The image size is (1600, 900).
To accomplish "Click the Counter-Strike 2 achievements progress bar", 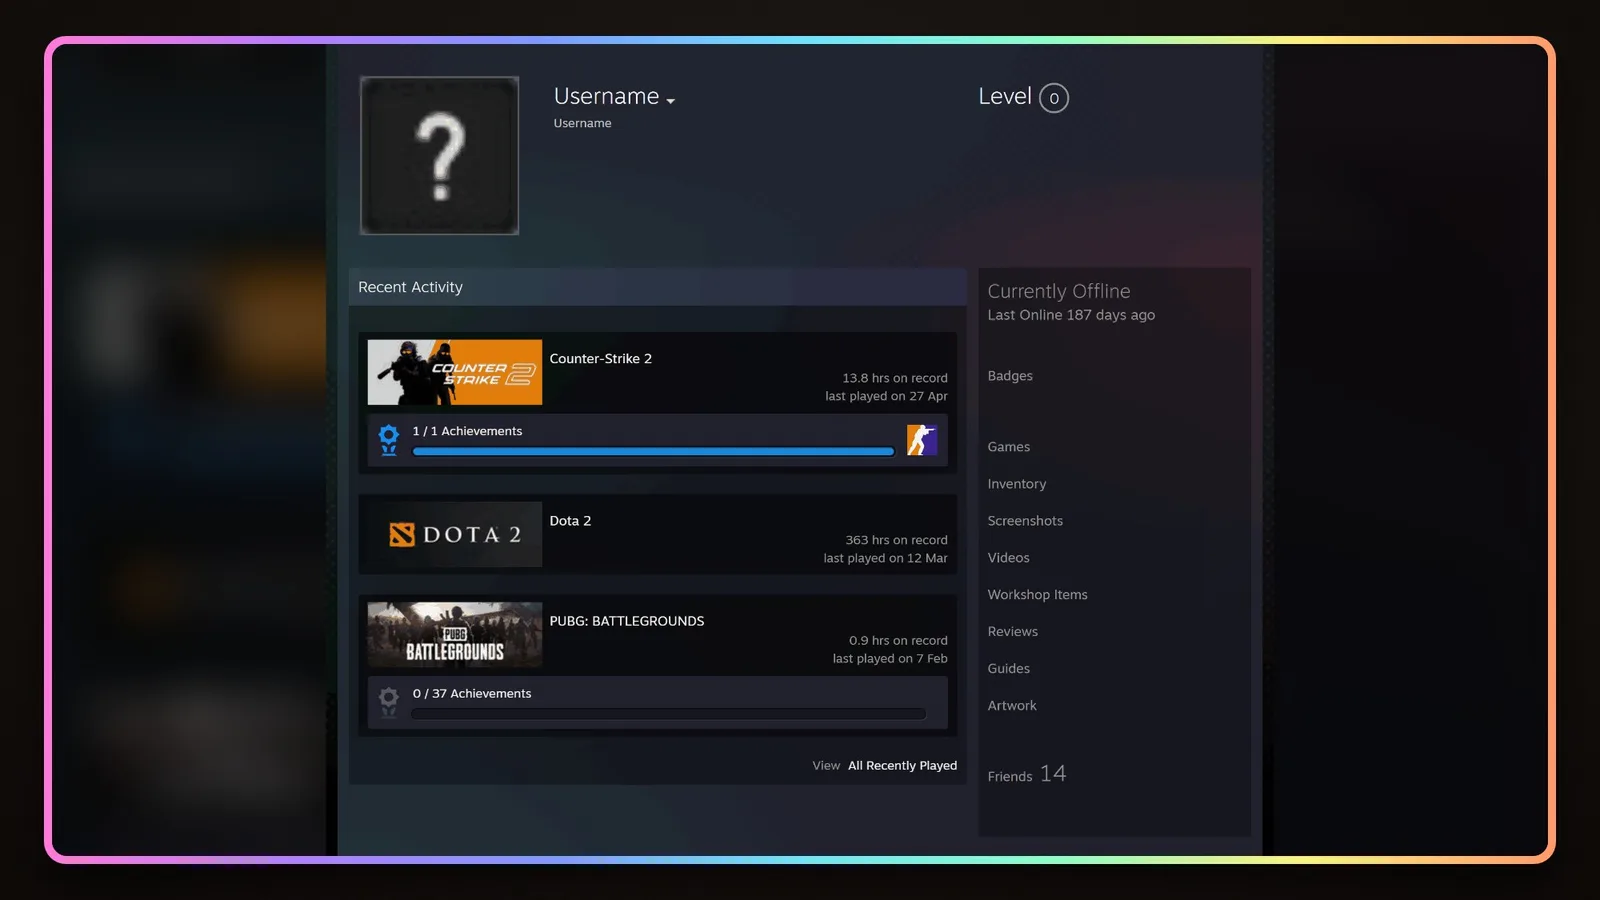I will point(653,452).
